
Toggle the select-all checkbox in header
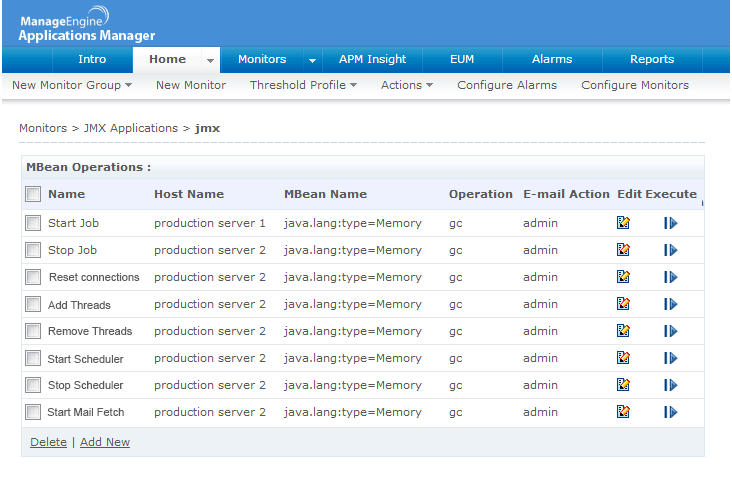click(x=33, y=194)
